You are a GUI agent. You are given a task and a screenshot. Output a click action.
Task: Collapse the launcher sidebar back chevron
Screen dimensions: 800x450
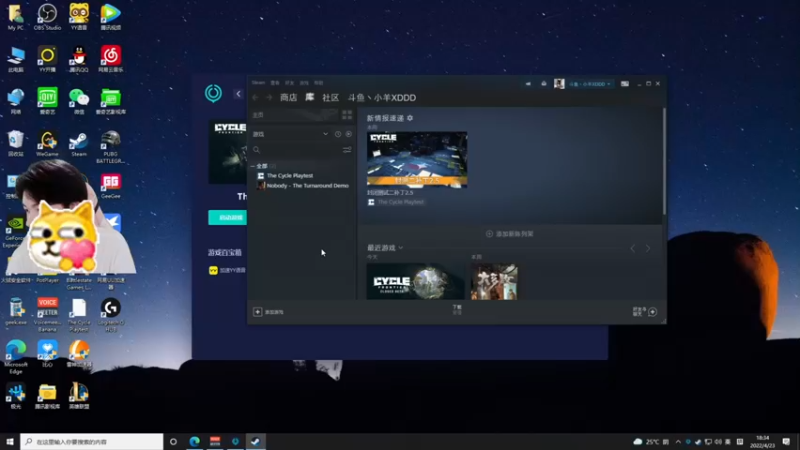point(238,94)
